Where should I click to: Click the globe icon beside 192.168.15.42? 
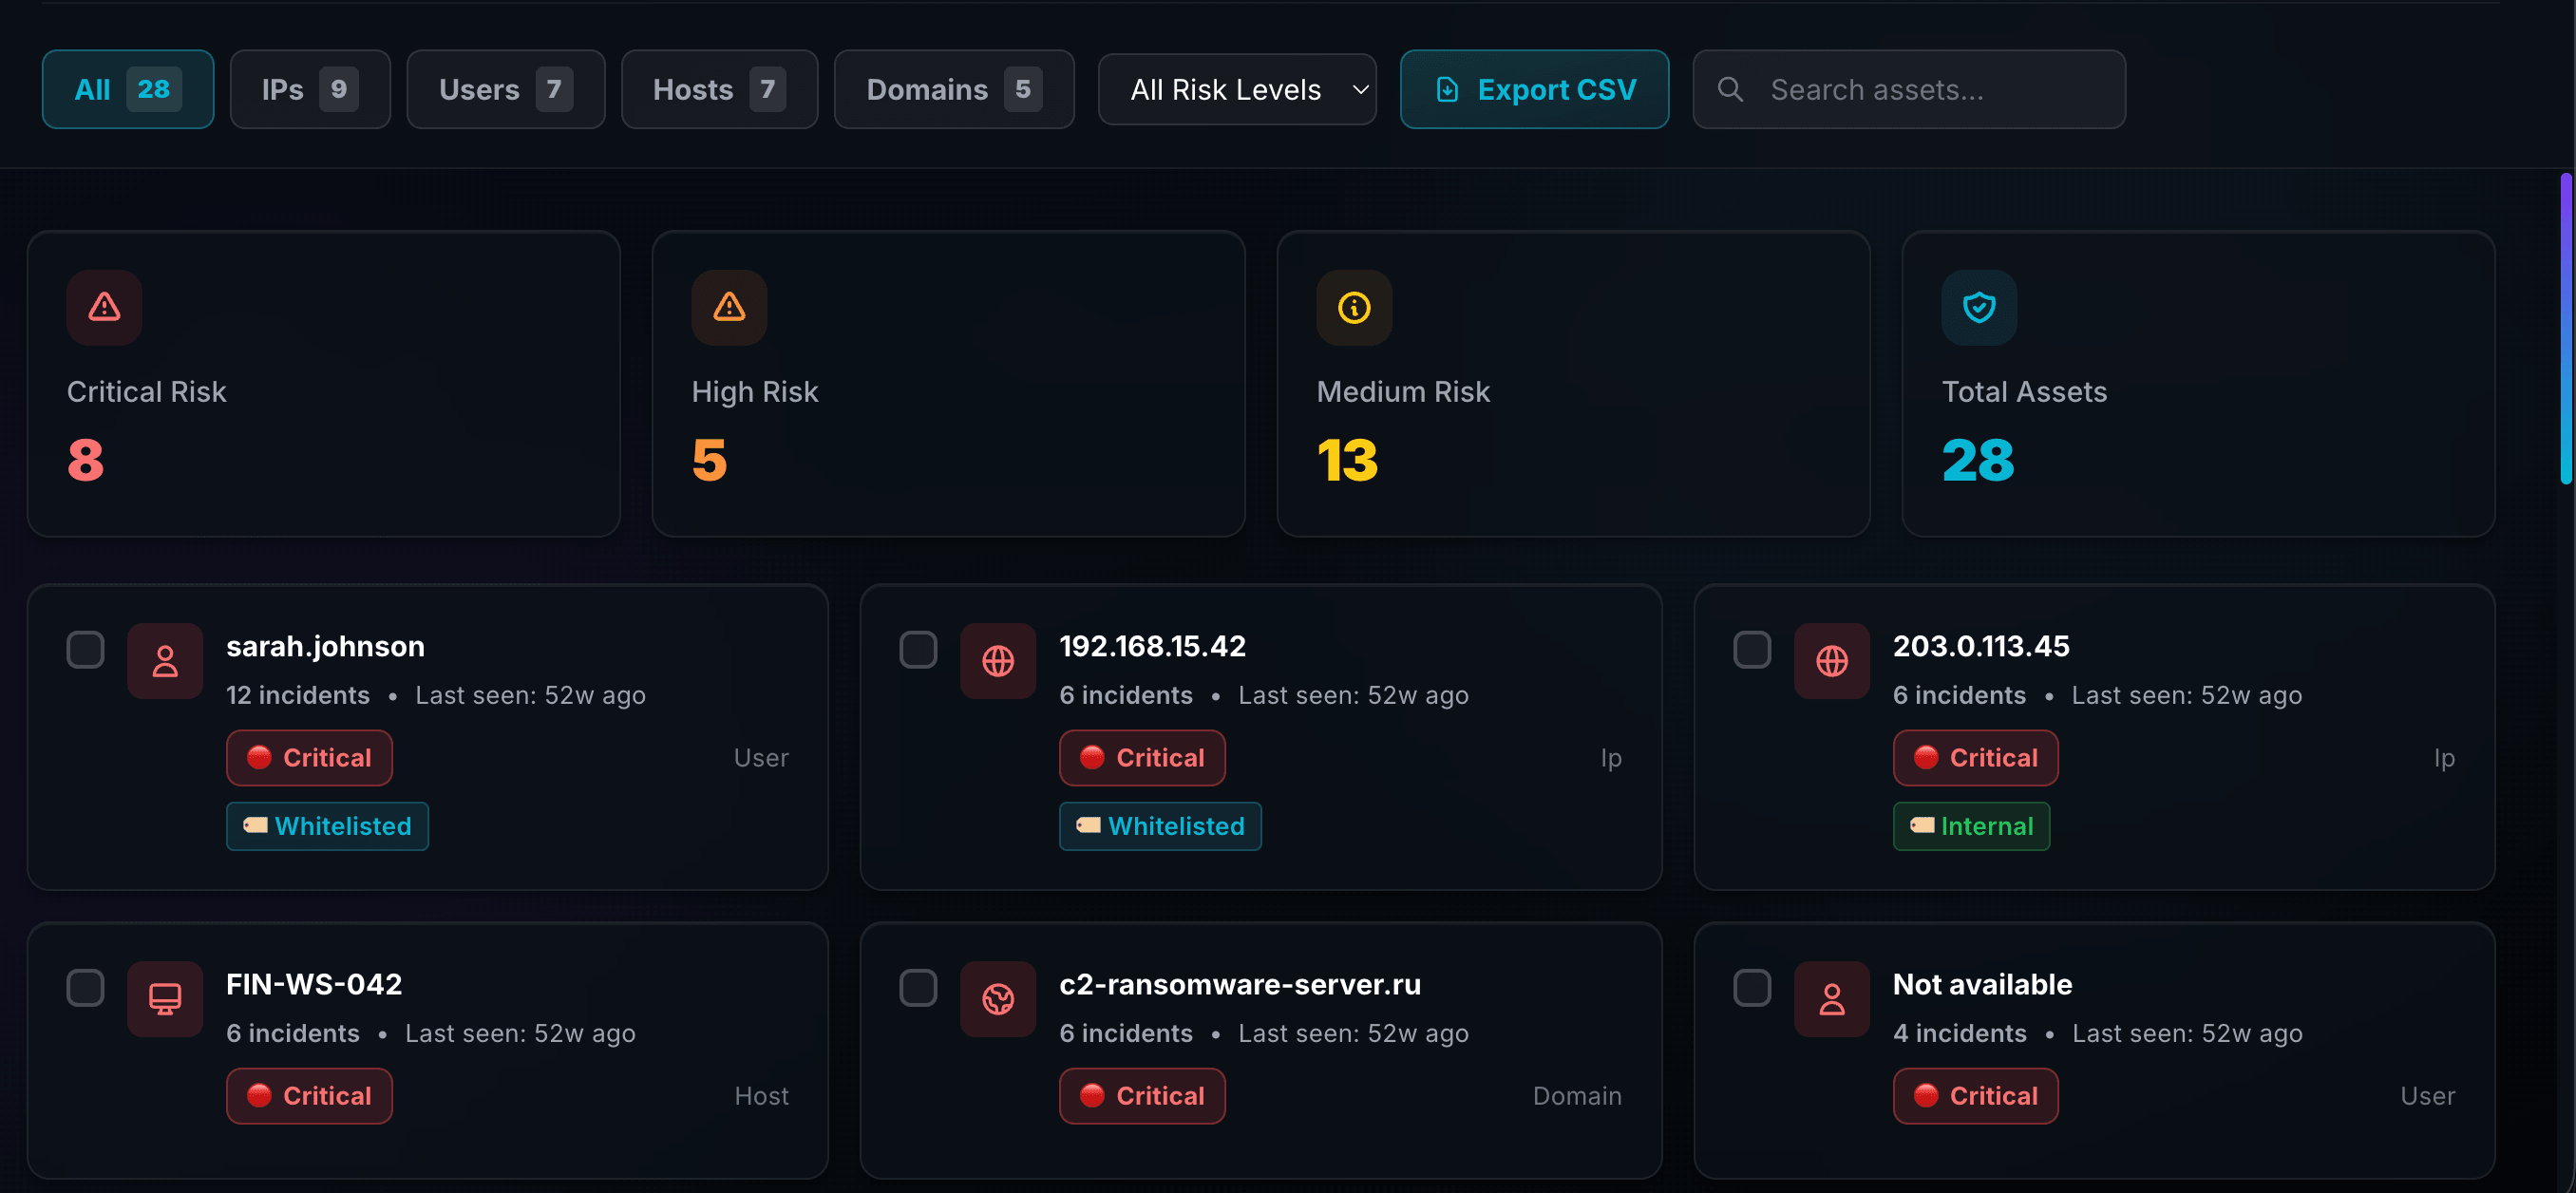click(997, 661)
